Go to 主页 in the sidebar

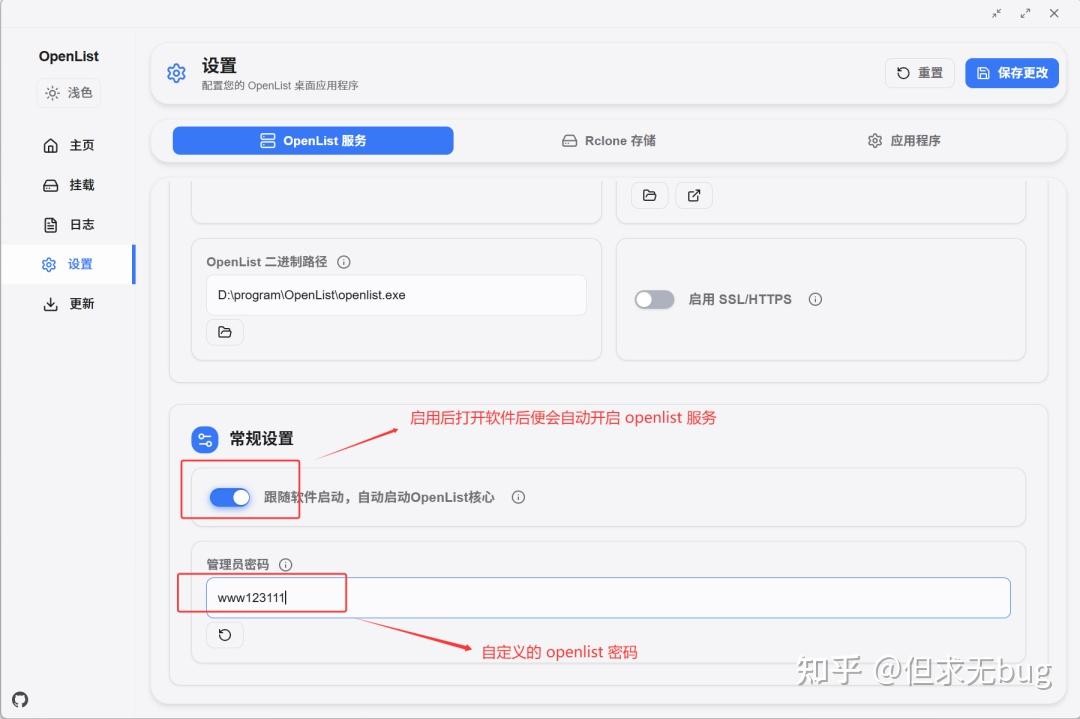(68, 145)
